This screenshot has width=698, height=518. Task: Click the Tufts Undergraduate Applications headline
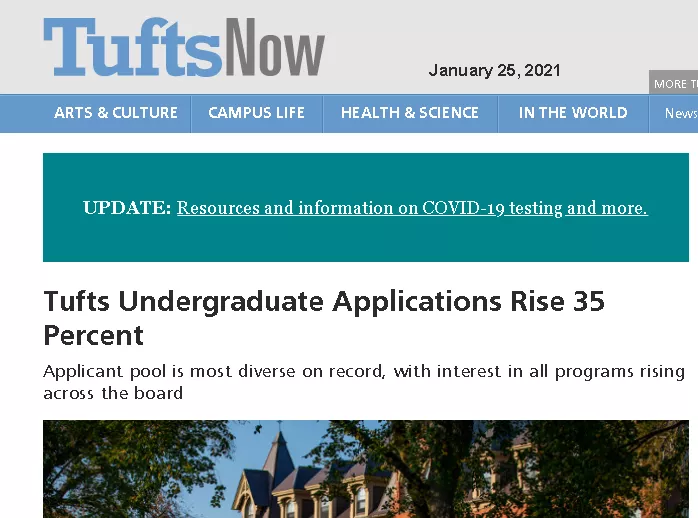tap(324, 318)
